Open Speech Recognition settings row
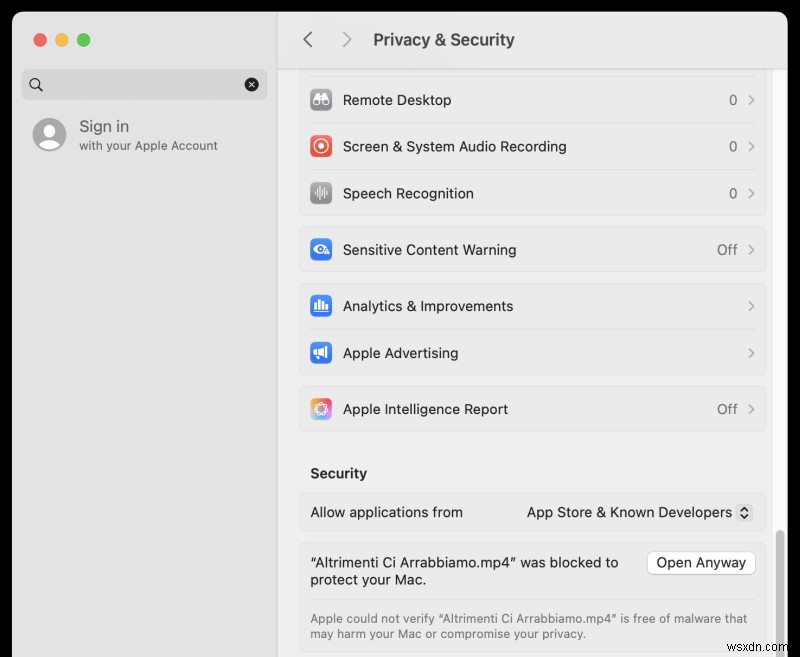Screen dimensions: 800x657 coord(532,193)
